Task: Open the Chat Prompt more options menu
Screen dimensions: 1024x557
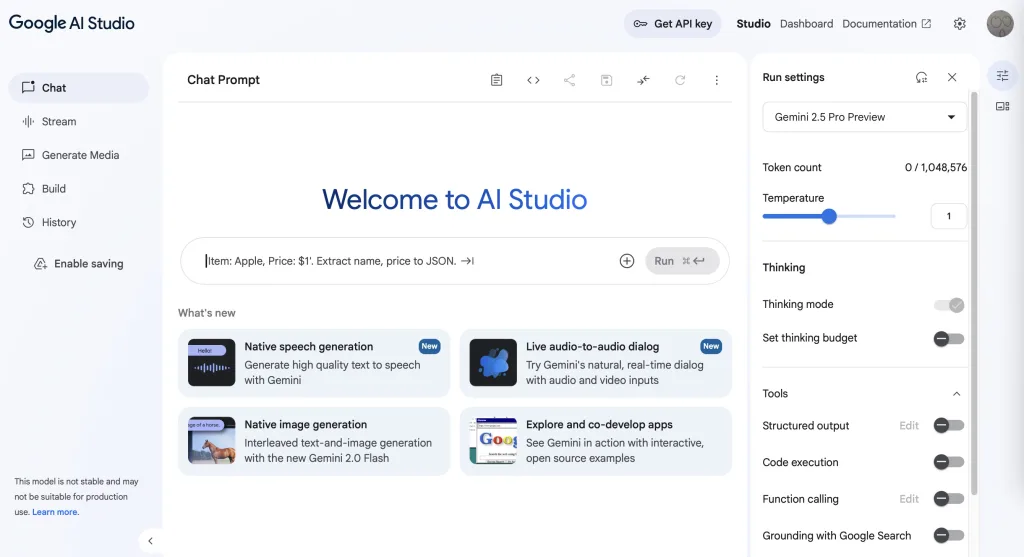Action: [x=716, y=80]
